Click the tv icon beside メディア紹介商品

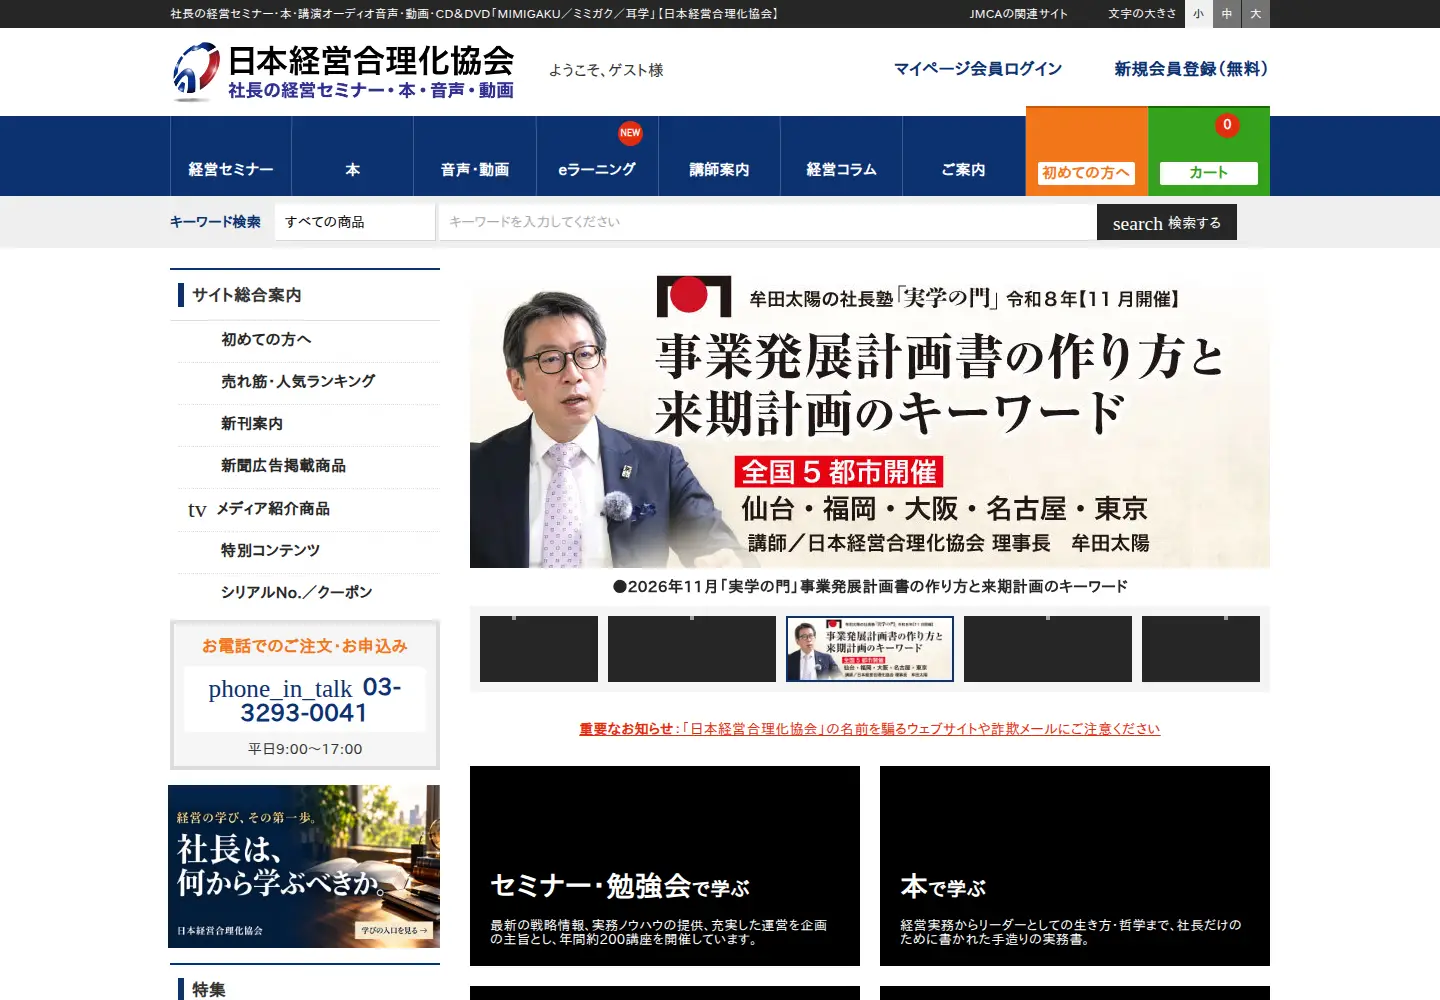point(197,510)
